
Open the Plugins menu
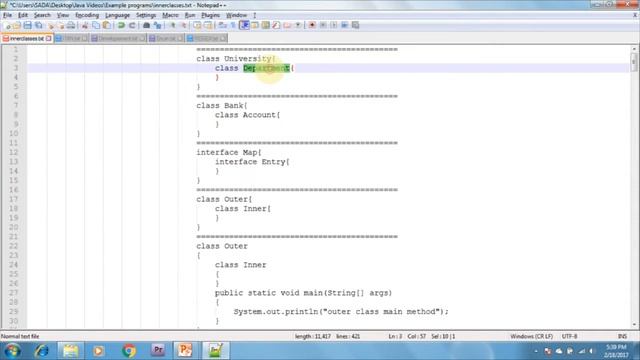(x=211, y=15)
